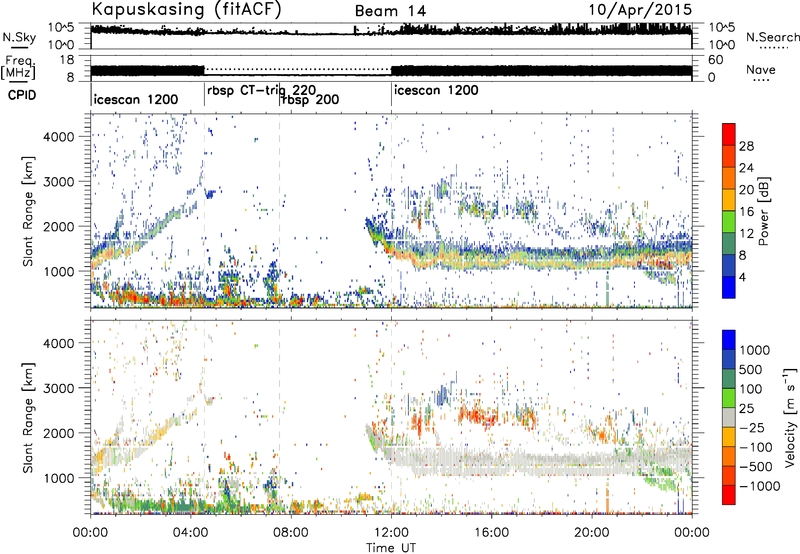Screen dimensions: 800x554
Task: Click the '500' velocity colorbar tick
Action: coord(751,369)
